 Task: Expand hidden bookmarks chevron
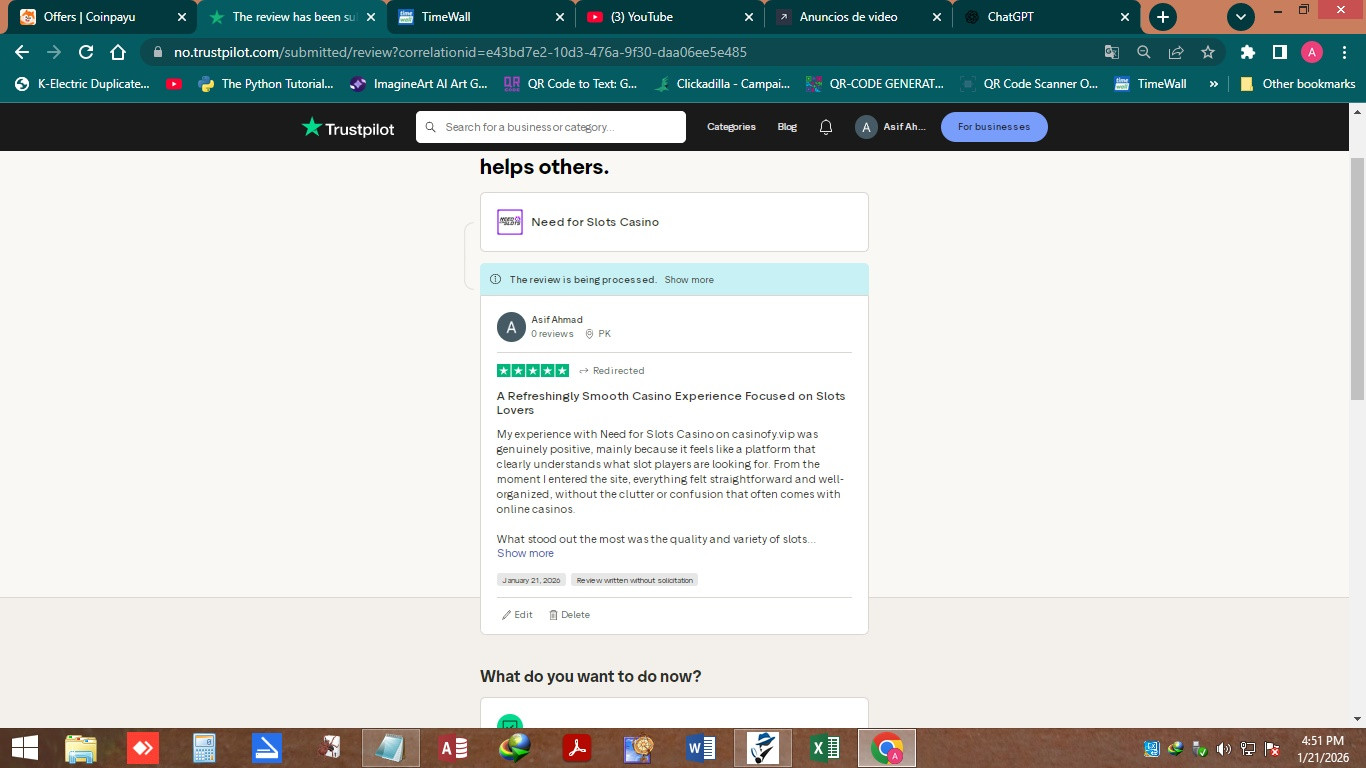pos(1214,84)
